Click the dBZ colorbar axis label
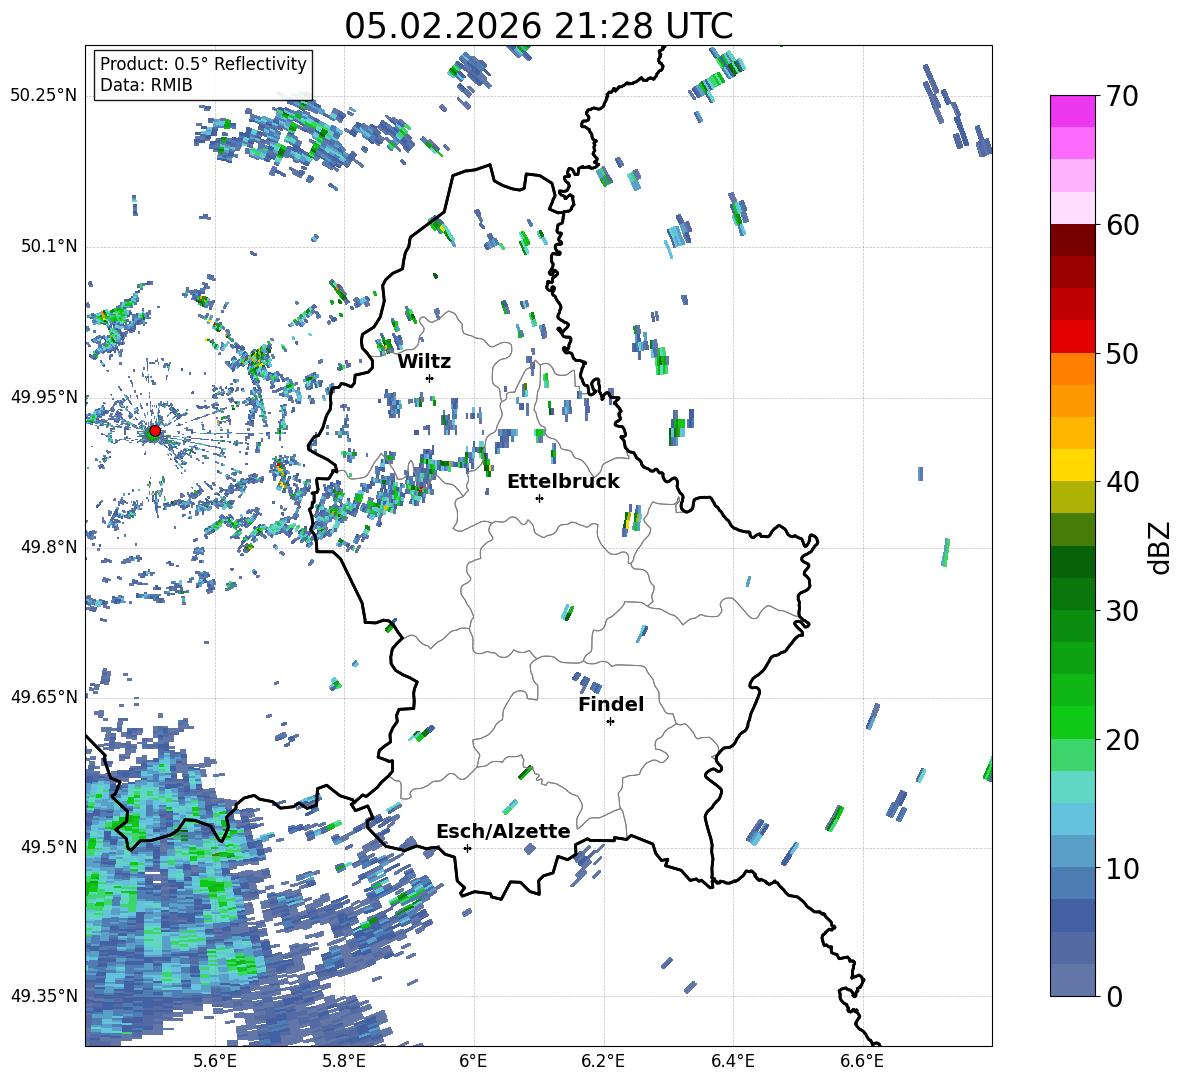Screen dimensions: 1184x1081 pos(1160,548)
